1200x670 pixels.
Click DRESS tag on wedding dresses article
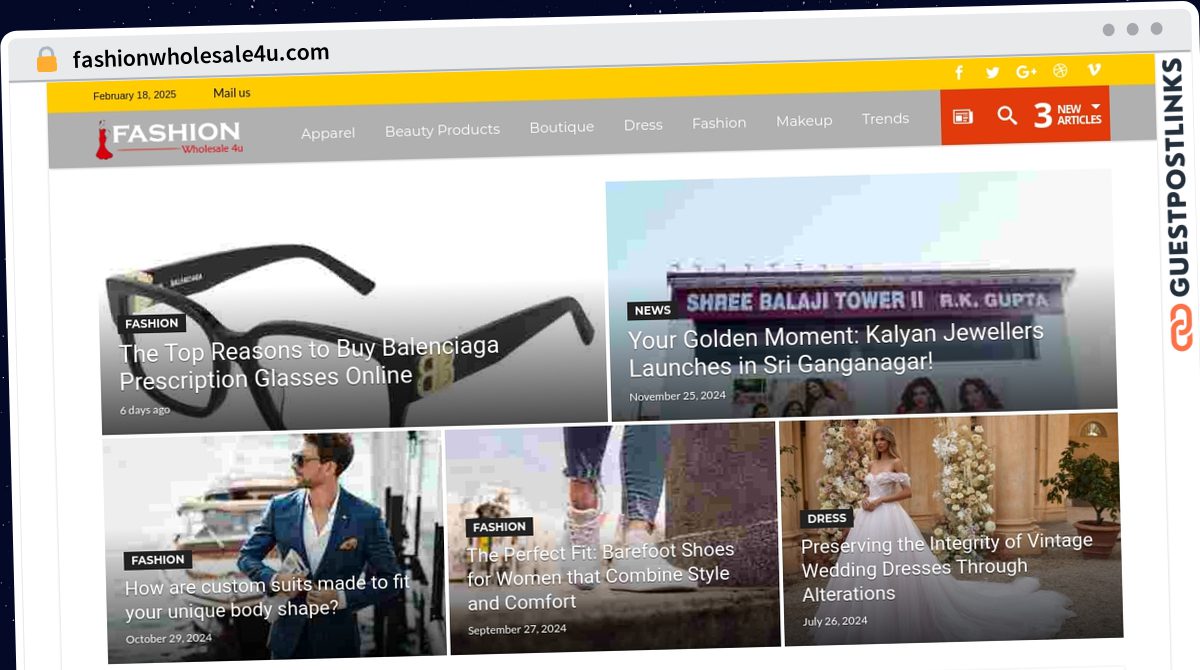[x=827, y=518]
